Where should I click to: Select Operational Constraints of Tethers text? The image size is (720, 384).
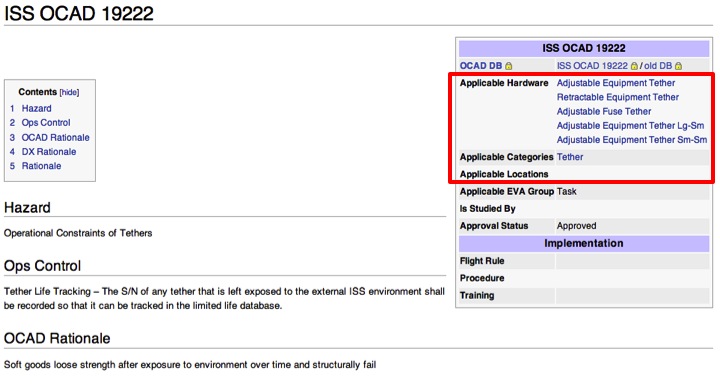78,233
